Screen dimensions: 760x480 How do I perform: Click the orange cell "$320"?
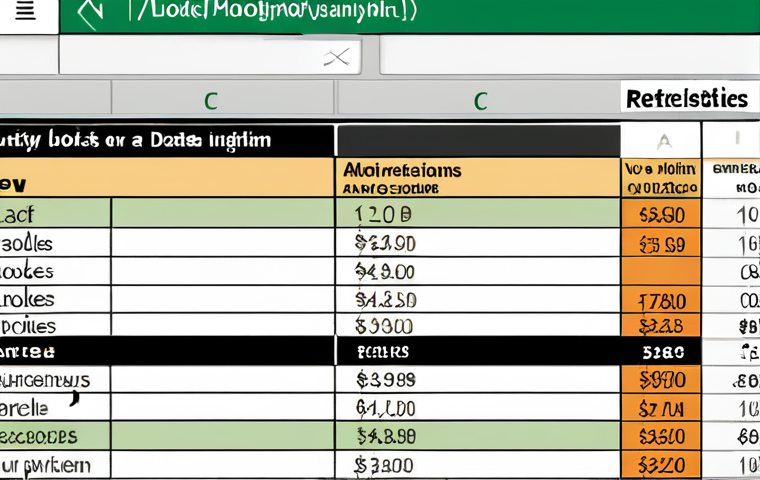661,465
